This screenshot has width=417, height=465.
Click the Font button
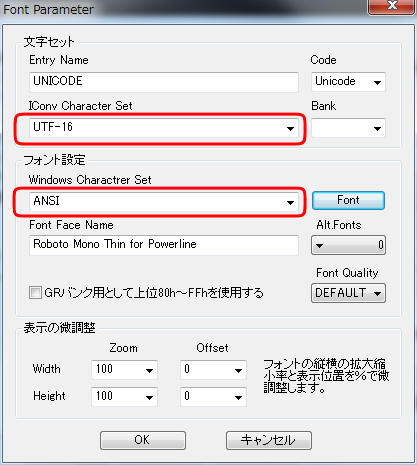pyautogui.click(x=348, y=200)
